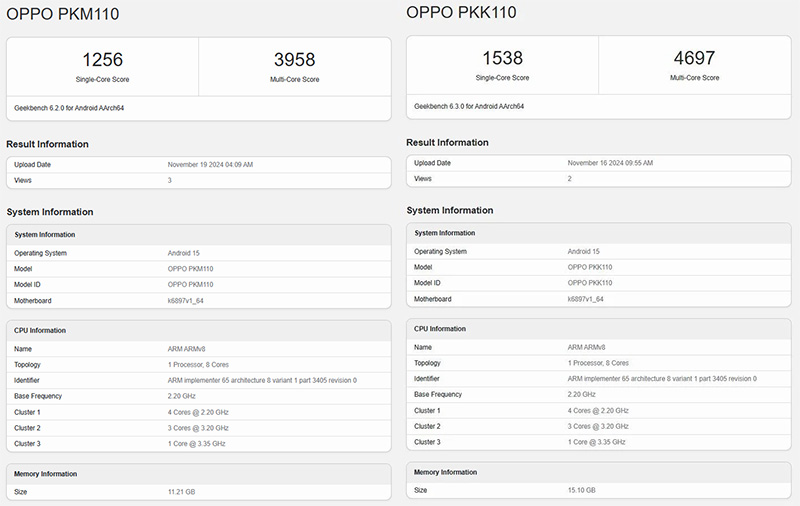Click the PKK110 Base Frequency value 2.20 GHz
The image size is (800, 506).
coord(581,395)
